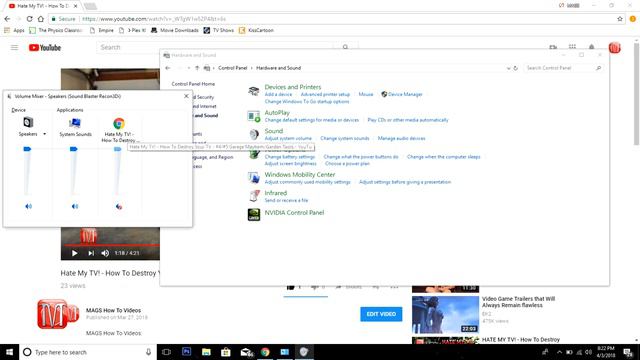The height and width of the screenshot is (360, 640).
Task: Open File Explorer from the taskbar
Action: tap(206, 352)
